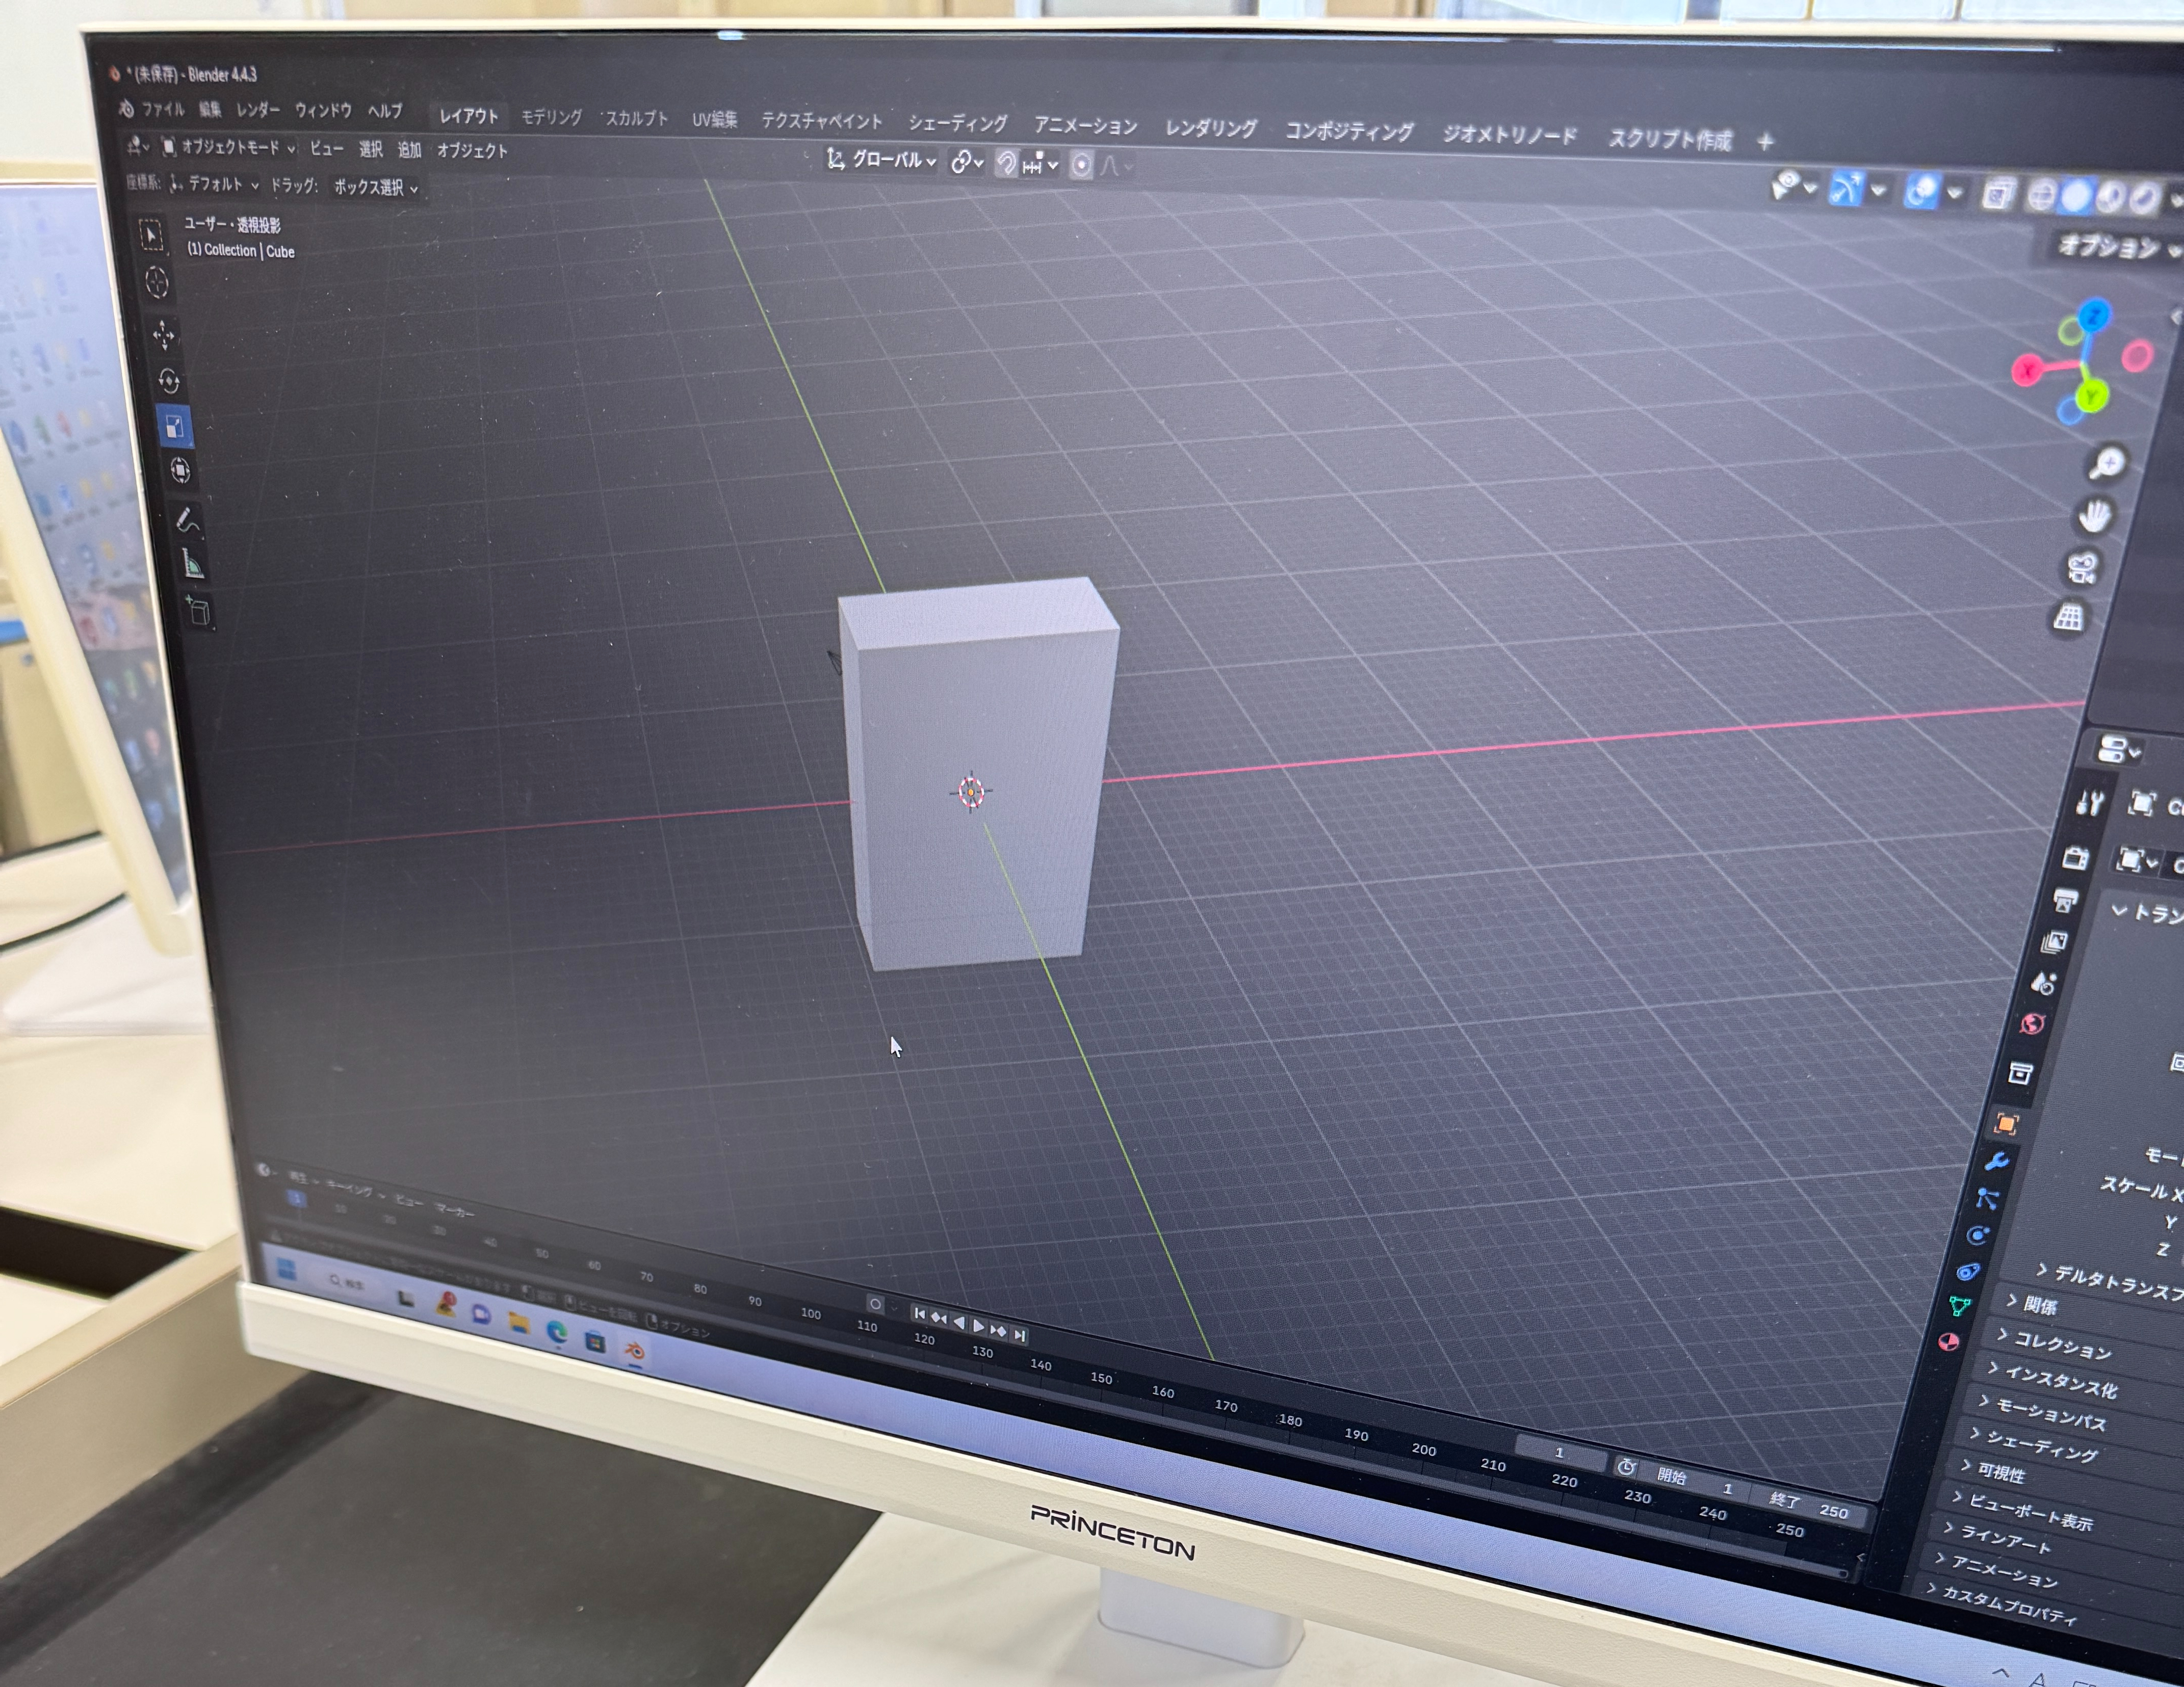
Task: Activate the 3D Cursor tool
Action: click(x=157, y=283)
